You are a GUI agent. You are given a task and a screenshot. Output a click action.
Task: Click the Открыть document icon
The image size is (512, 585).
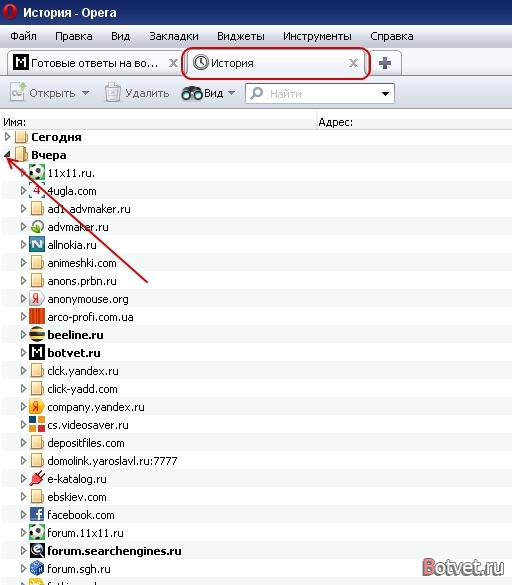click(18, 92)
